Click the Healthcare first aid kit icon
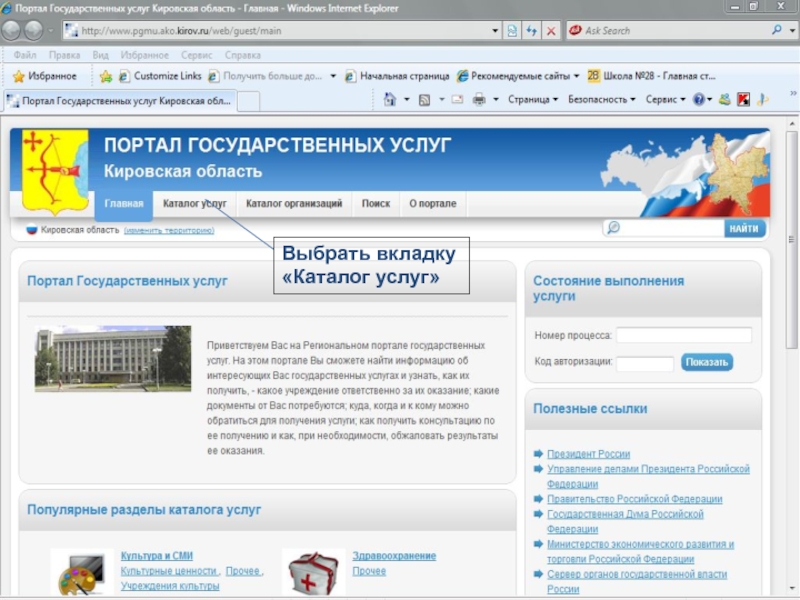 [x=313, y=573]
